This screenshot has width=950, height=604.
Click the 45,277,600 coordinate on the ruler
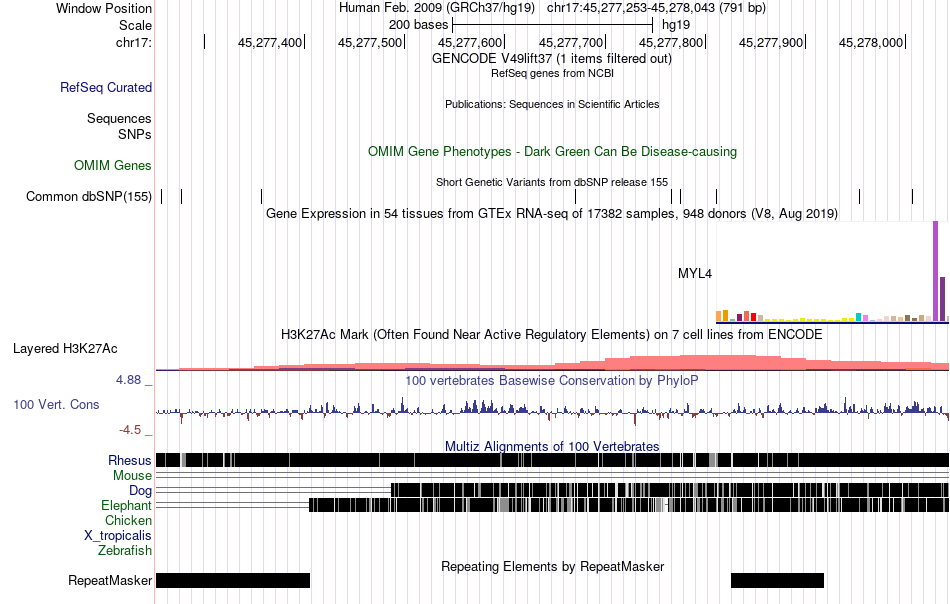470,42
